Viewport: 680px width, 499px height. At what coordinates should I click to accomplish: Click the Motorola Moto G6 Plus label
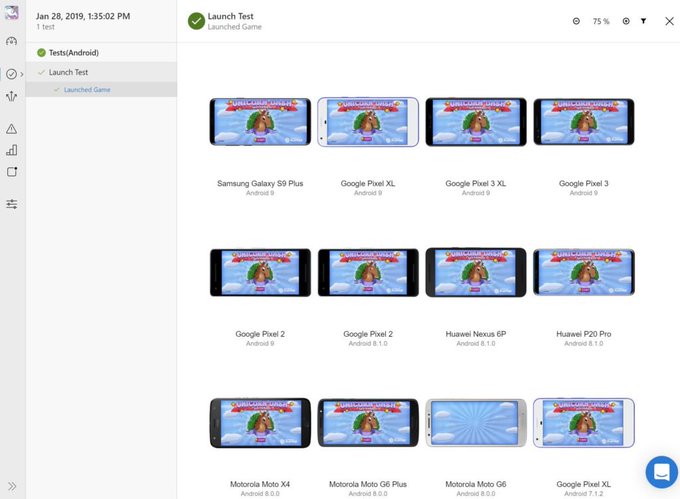pos(368,484)
